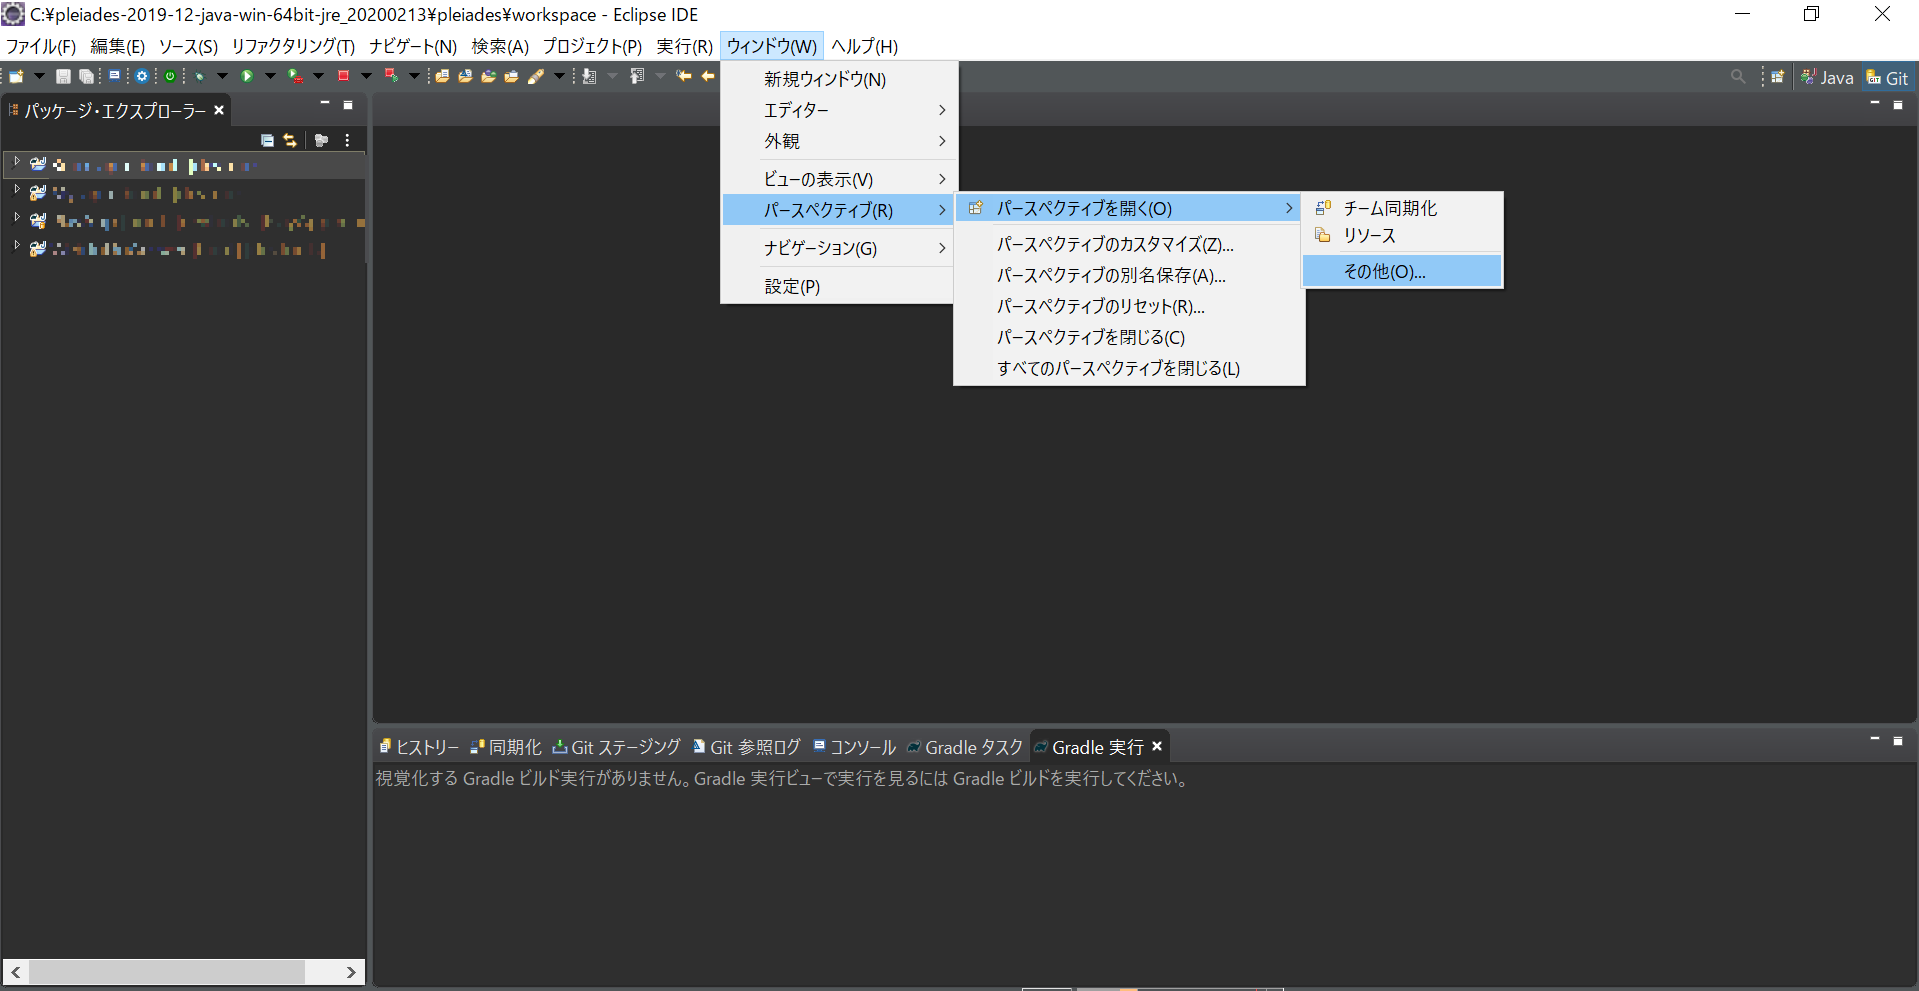Image resolution: width=1919 pixels, height=991 pixels.
Task: Choose パースペクティブのカスタマイズ(Z)...
Action: [x=1129, y=244]
